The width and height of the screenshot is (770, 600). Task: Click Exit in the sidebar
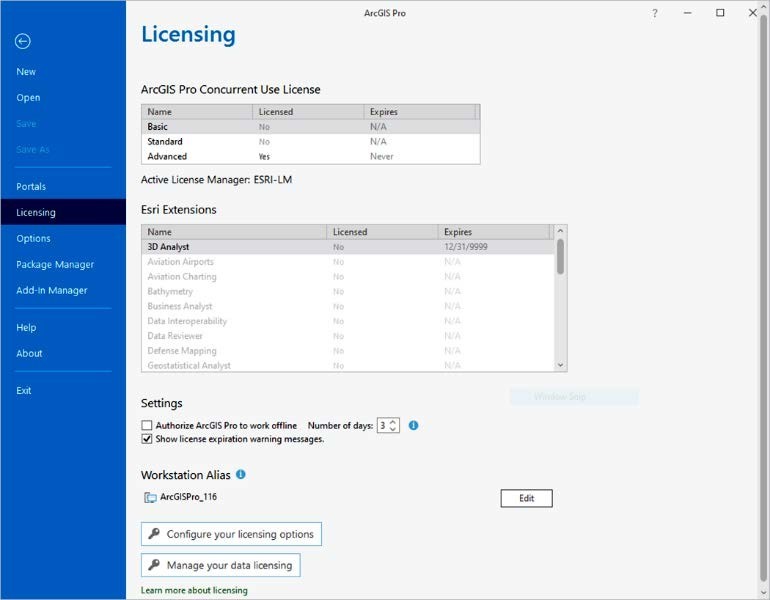24,391
